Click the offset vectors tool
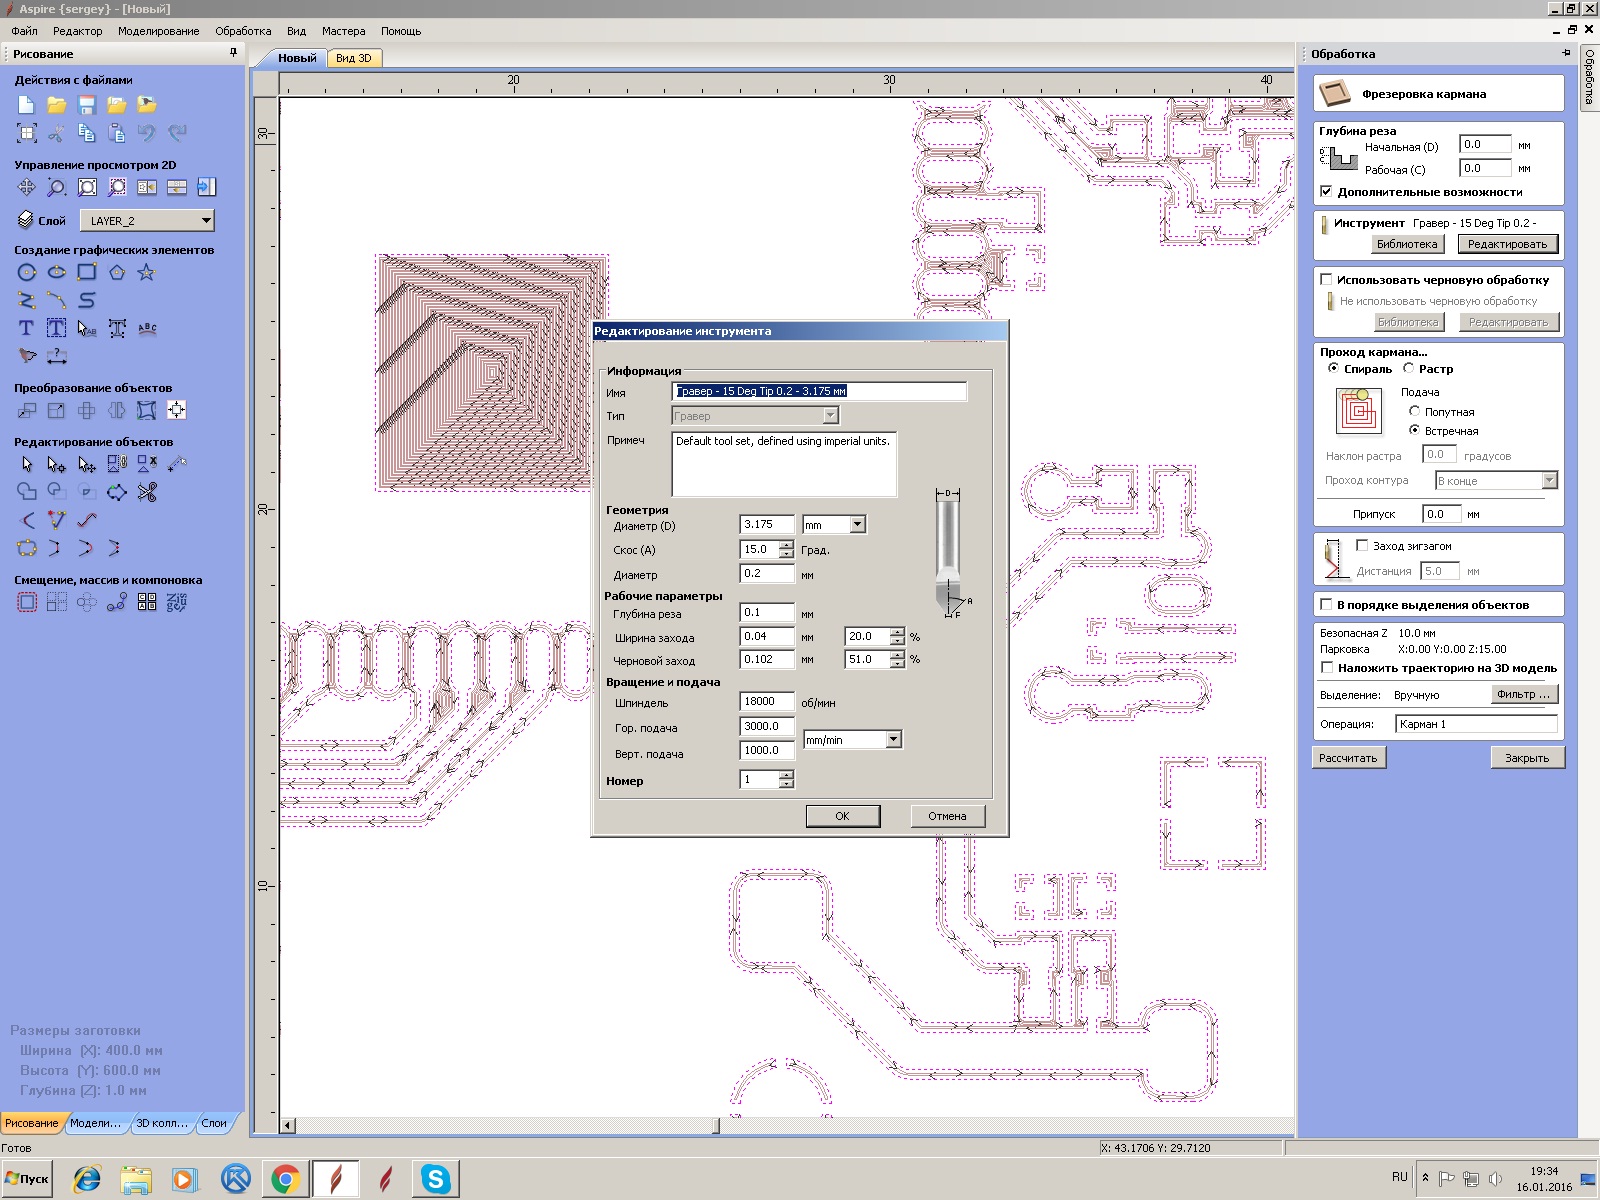This screenshot has width=1600, height=1200. pos(27,602)
